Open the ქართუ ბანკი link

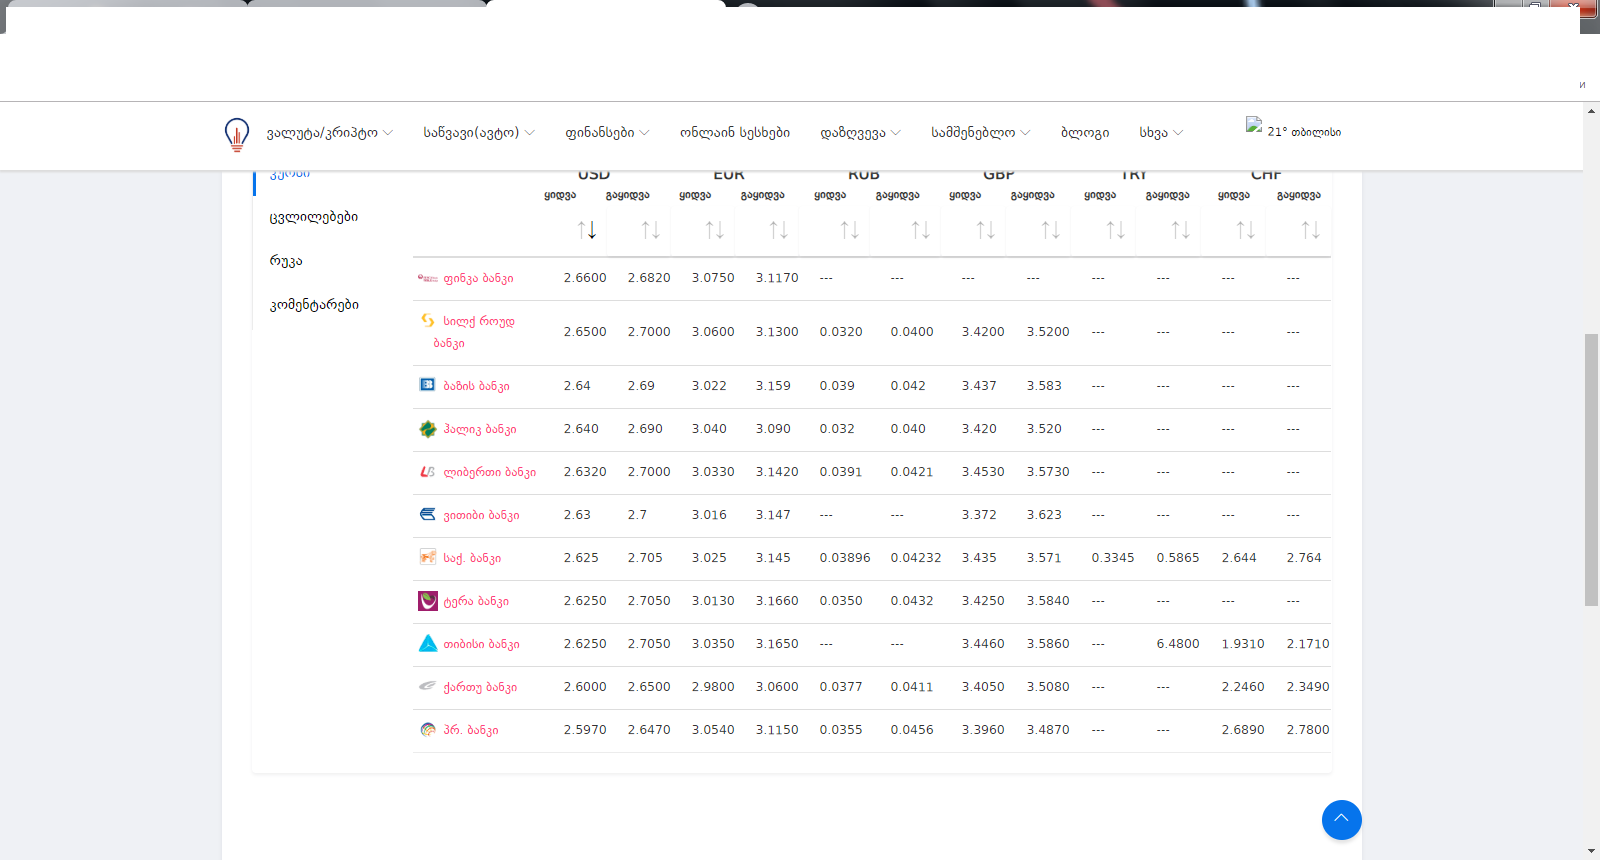pos(480,687)
